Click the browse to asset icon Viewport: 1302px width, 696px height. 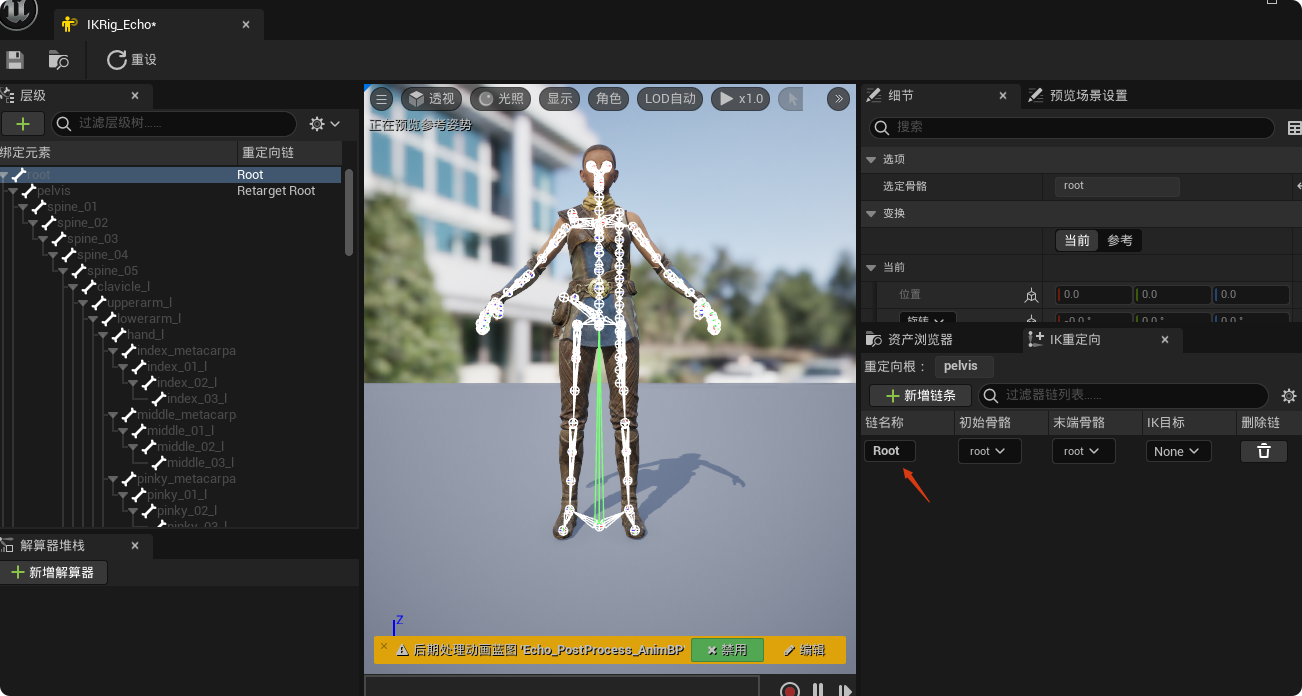59,60
